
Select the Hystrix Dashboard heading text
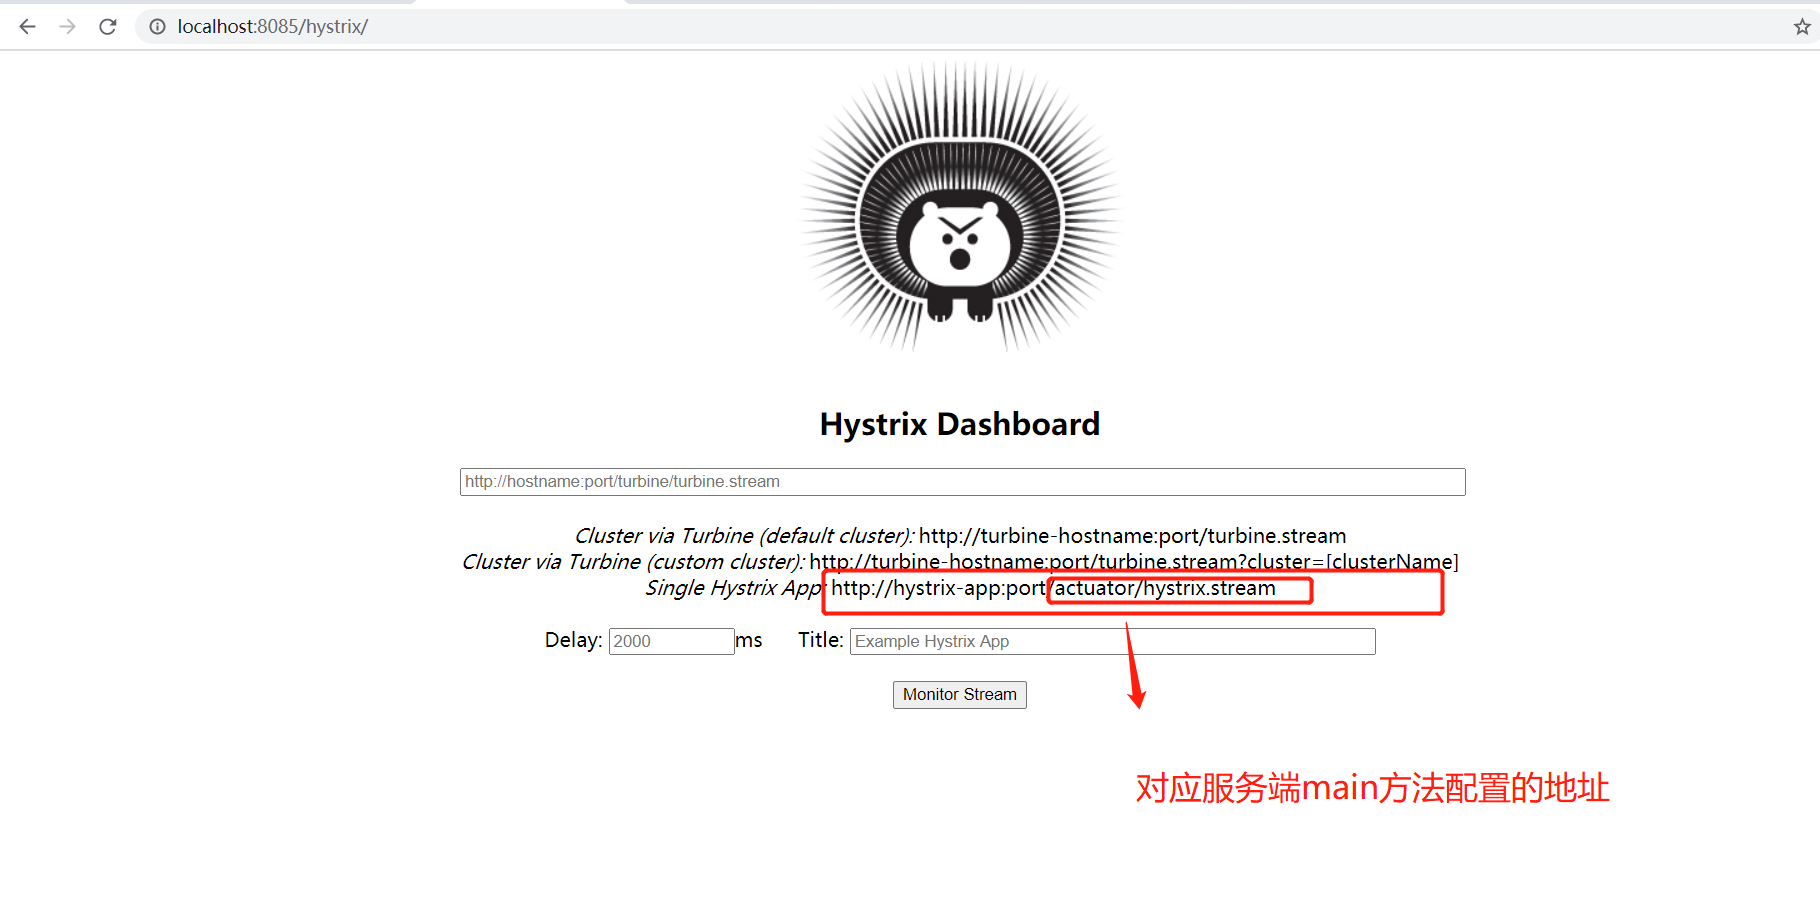(960, 424)
